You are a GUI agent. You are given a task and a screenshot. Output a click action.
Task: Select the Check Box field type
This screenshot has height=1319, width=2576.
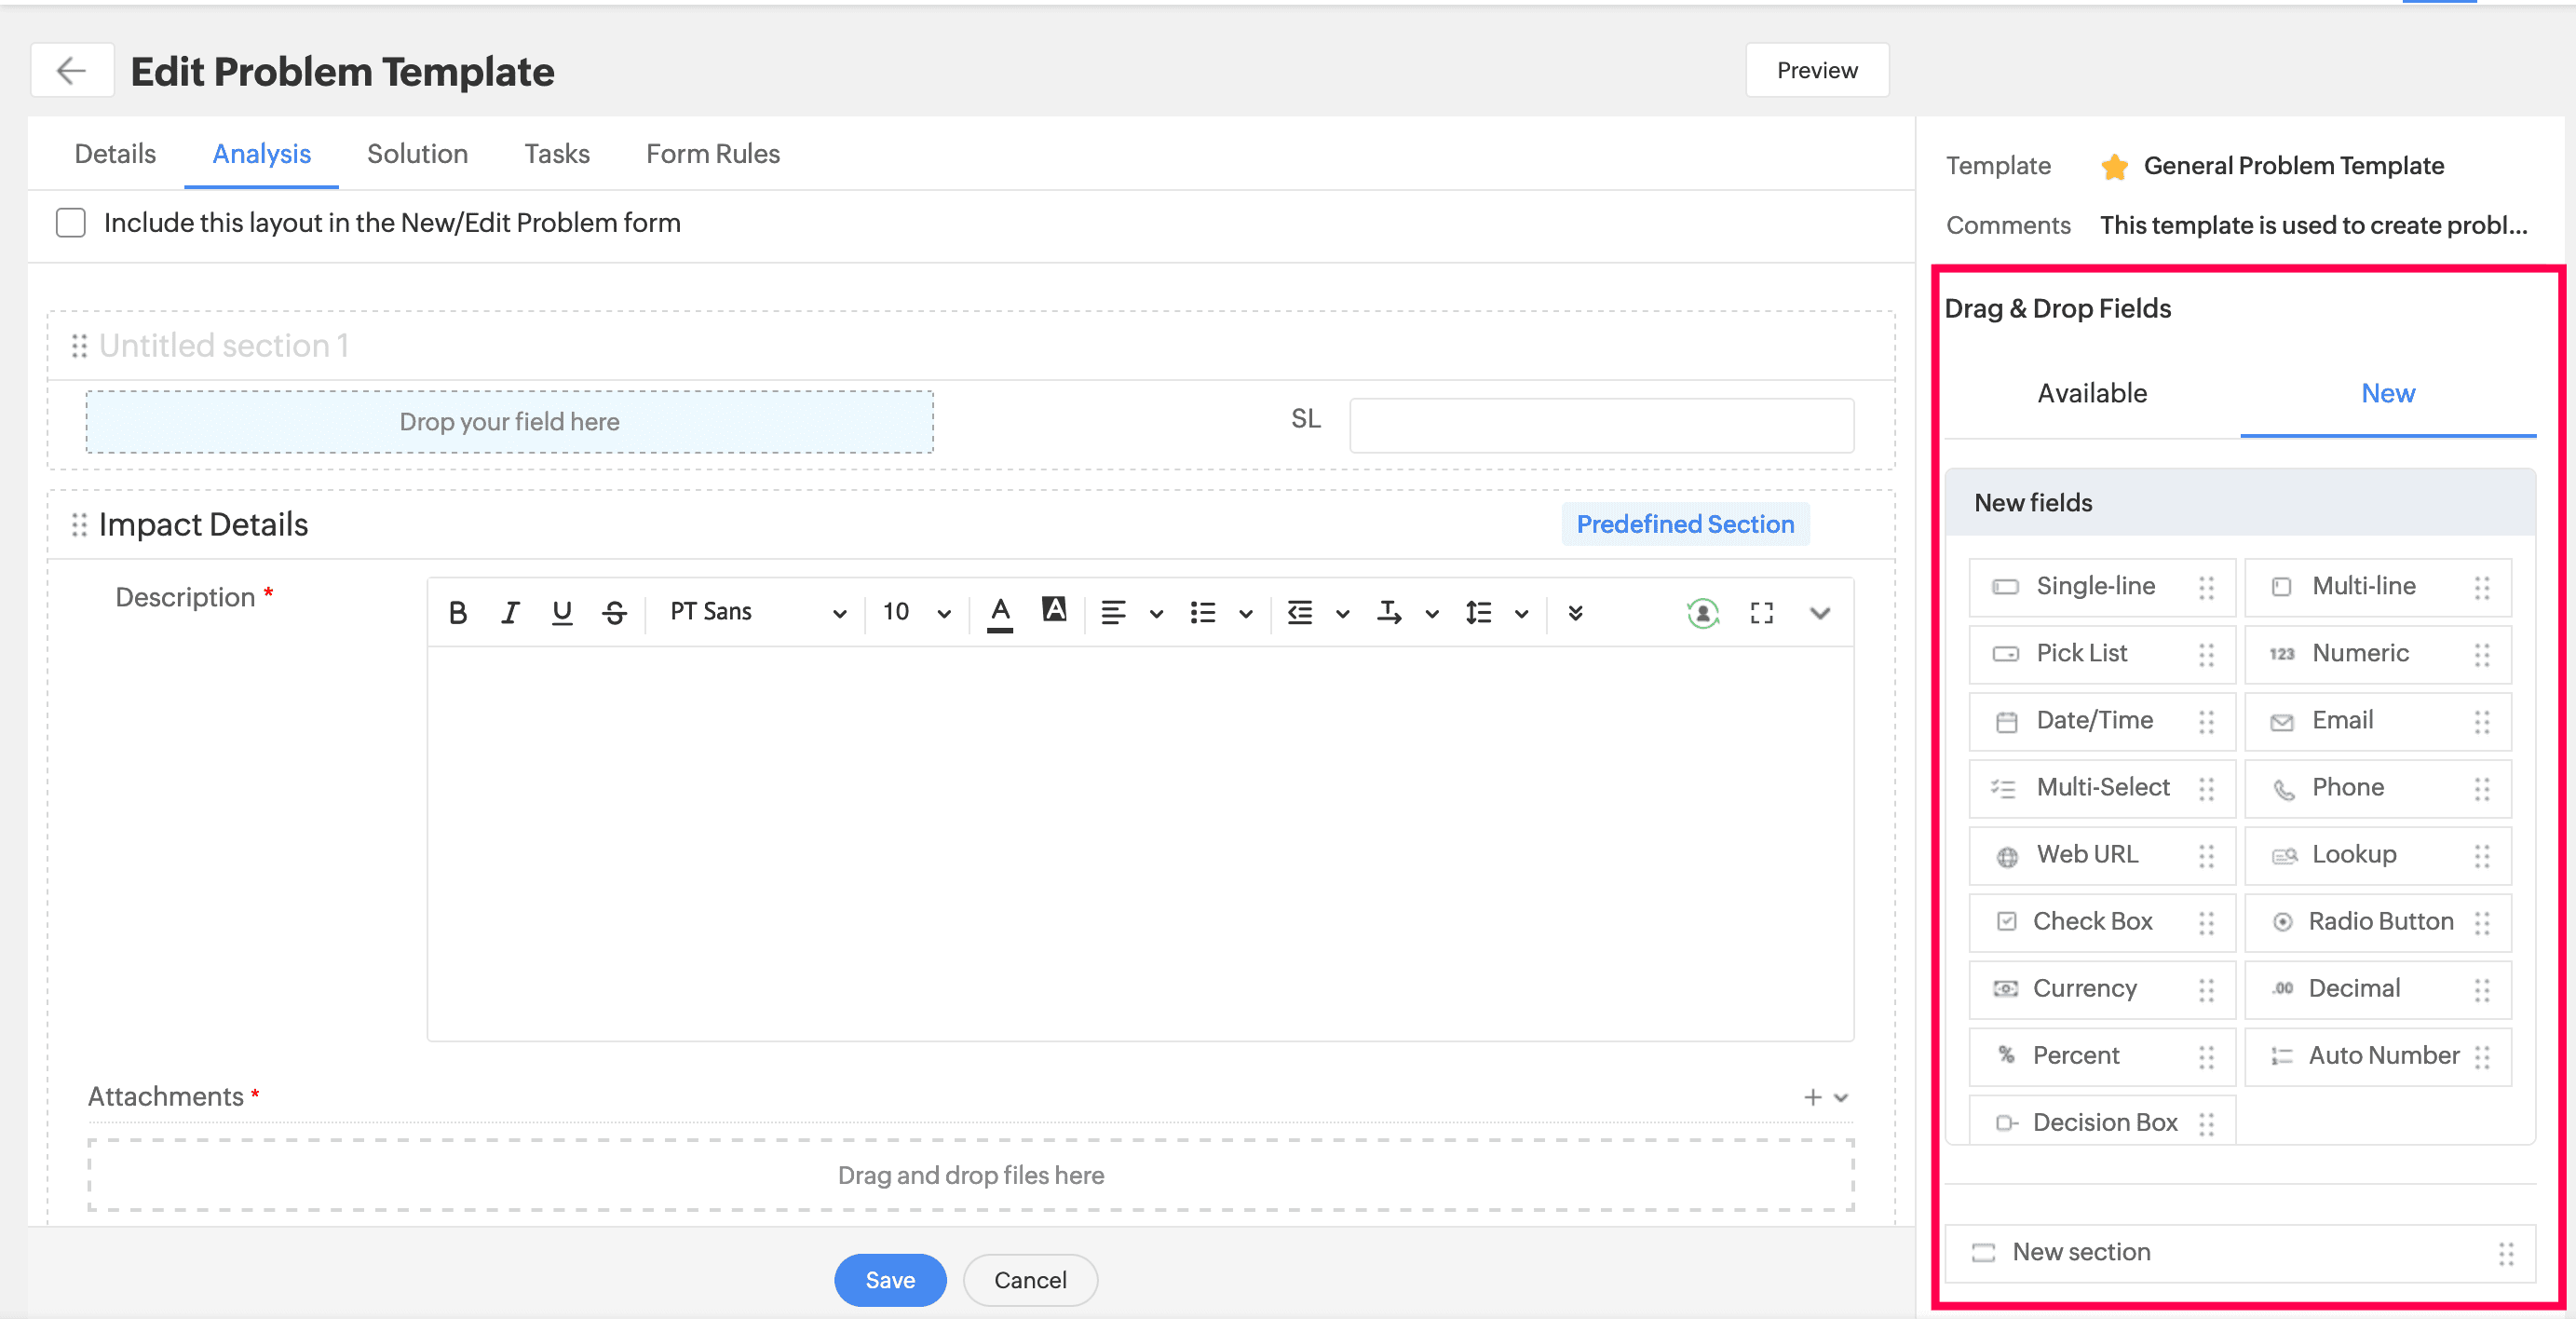tap(2092, 921)
